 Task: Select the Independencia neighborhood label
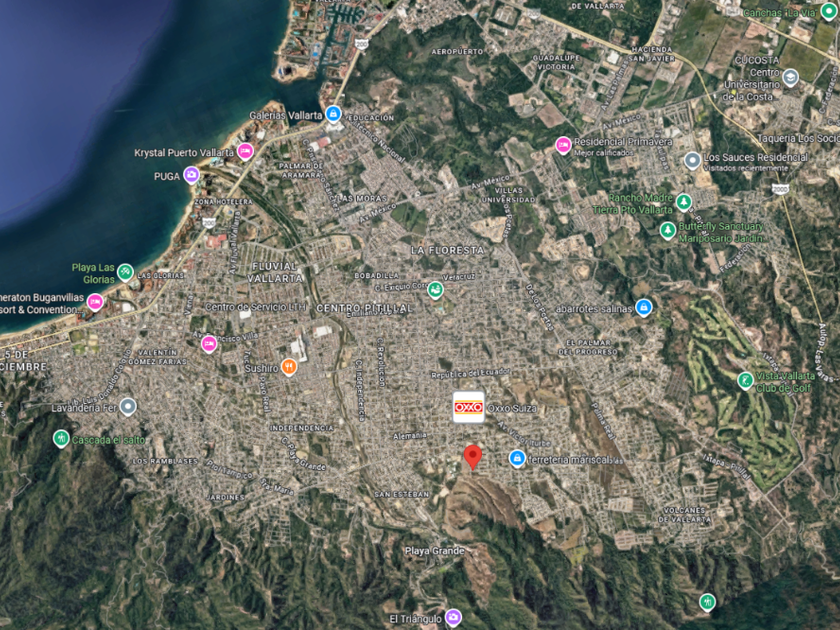point(302,428)
